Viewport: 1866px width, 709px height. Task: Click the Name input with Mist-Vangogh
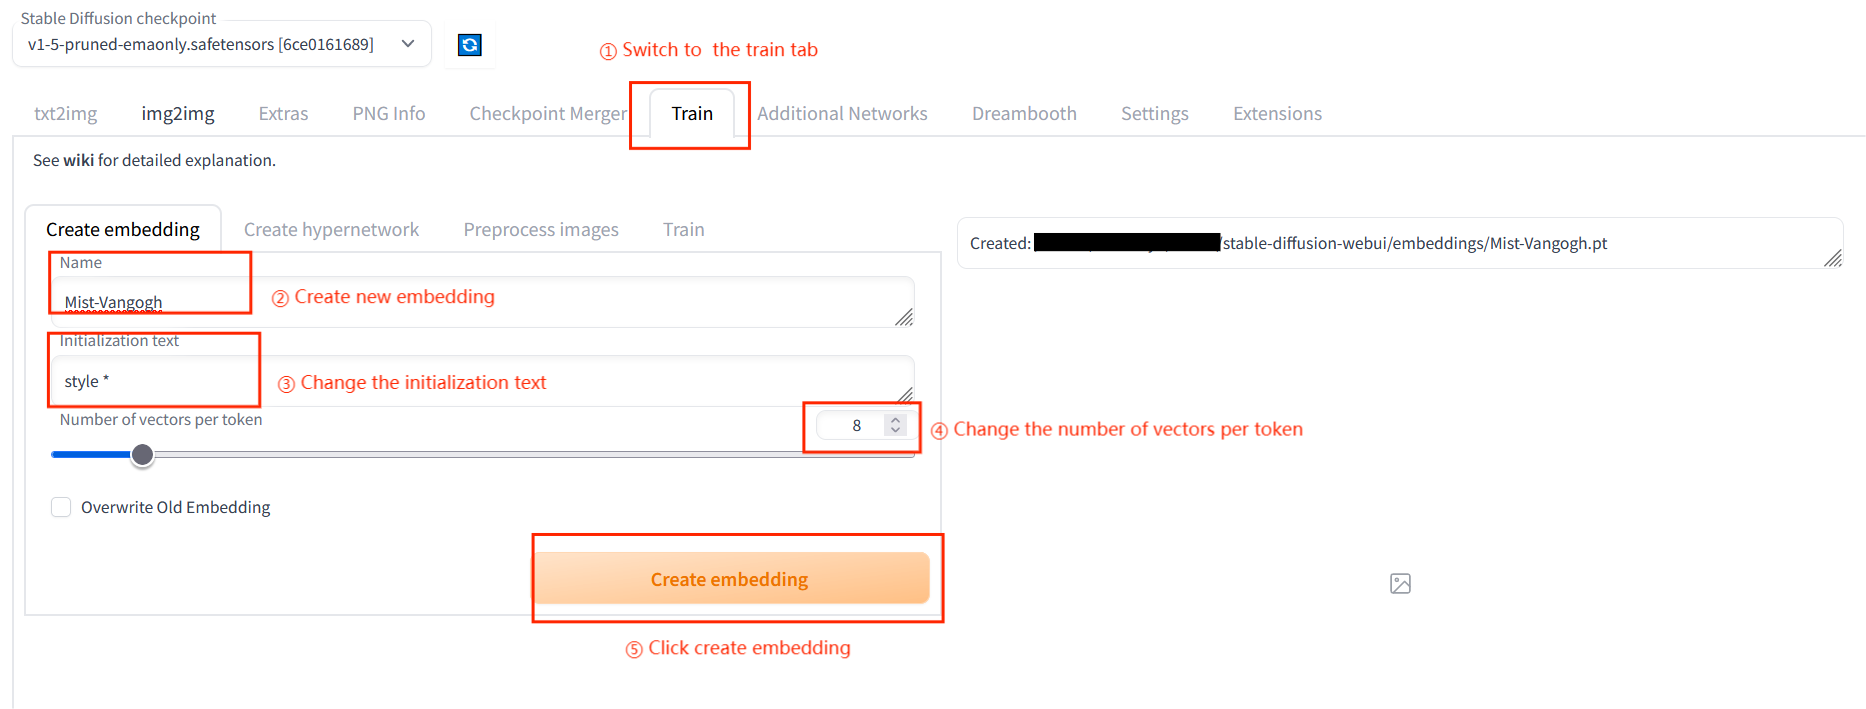point(483,302)
